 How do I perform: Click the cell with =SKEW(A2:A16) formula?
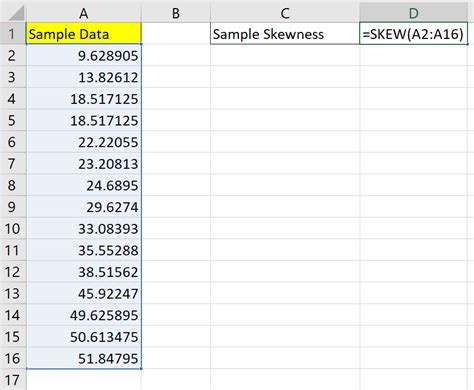point(414,34)
